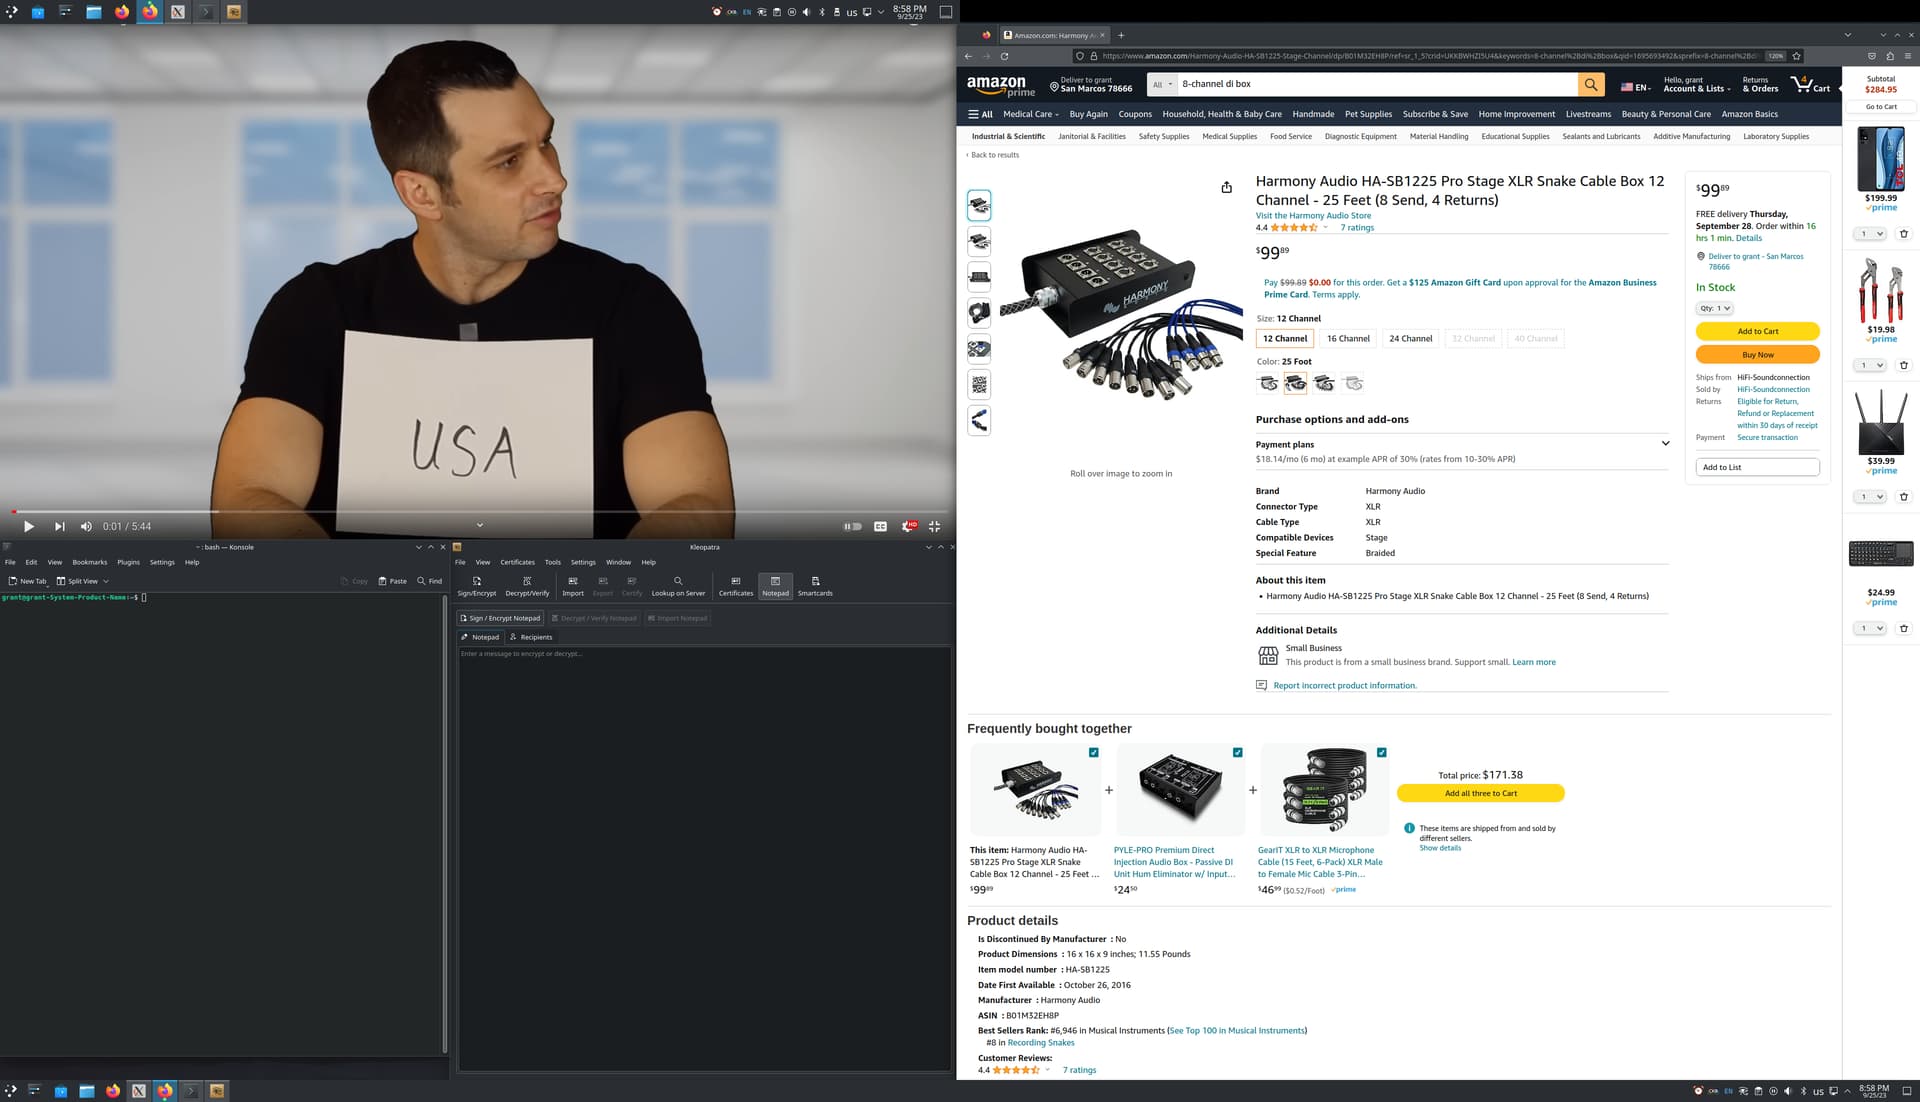Click Sign/Encrypt toolbar icon in Kleopatra
The image size is (1920, 1102).
477,586
